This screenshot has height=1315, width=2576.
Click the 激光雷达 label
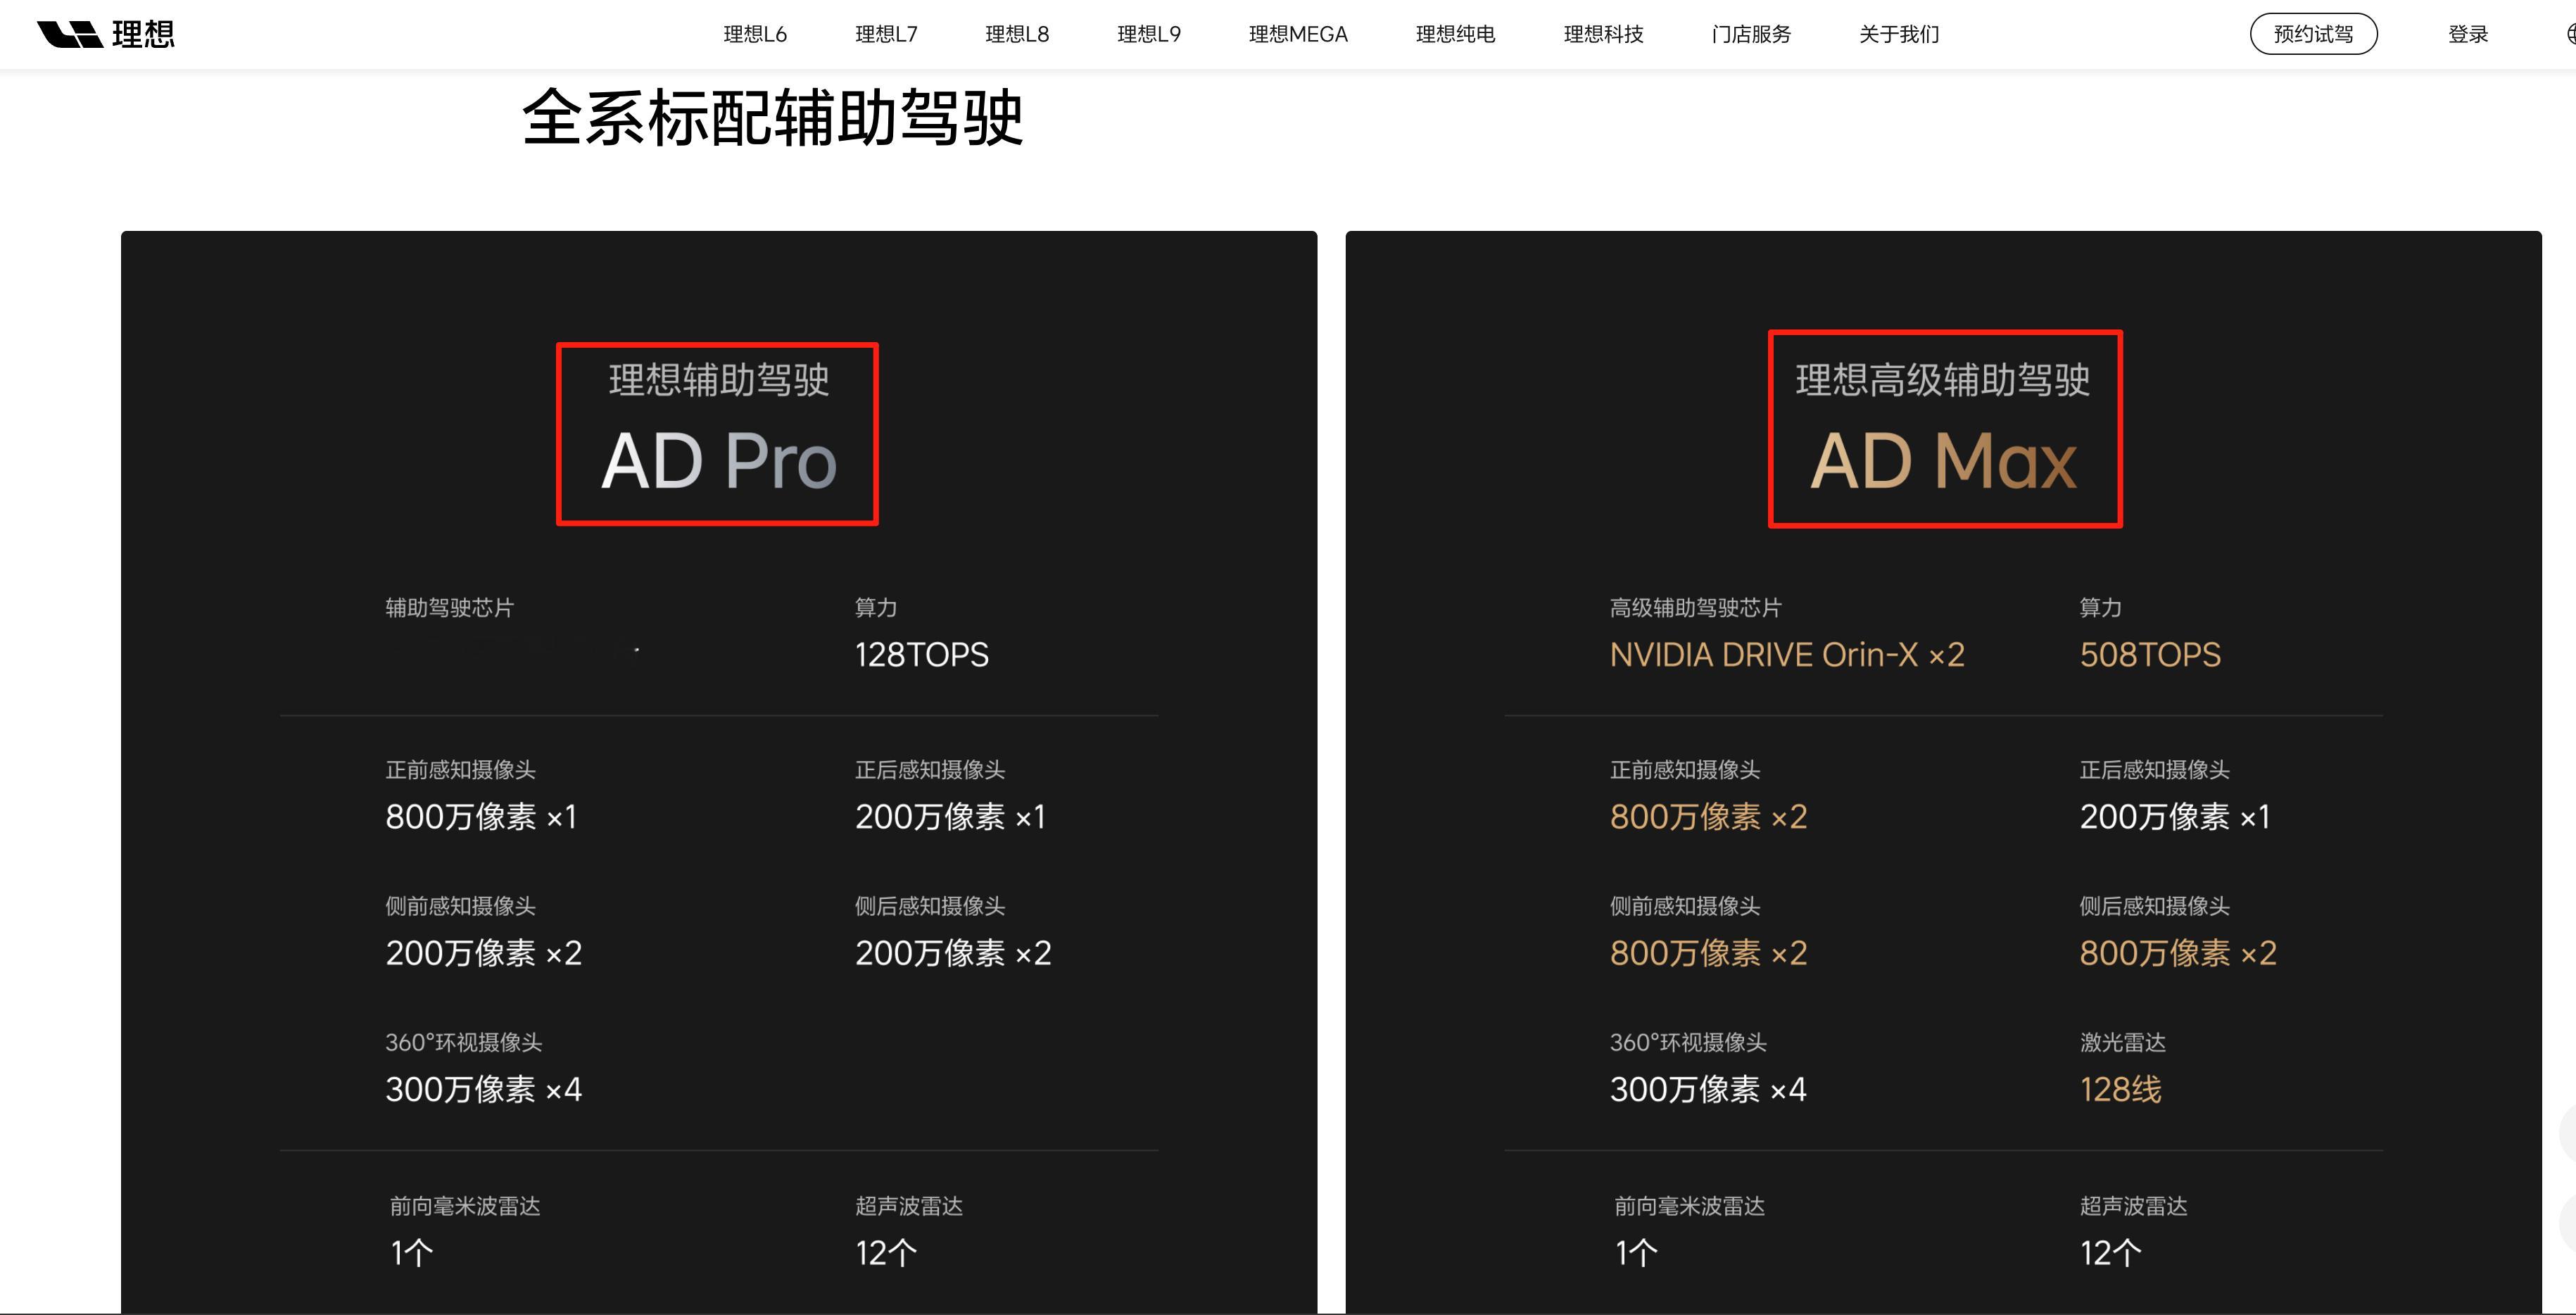coord(2122,1043)
